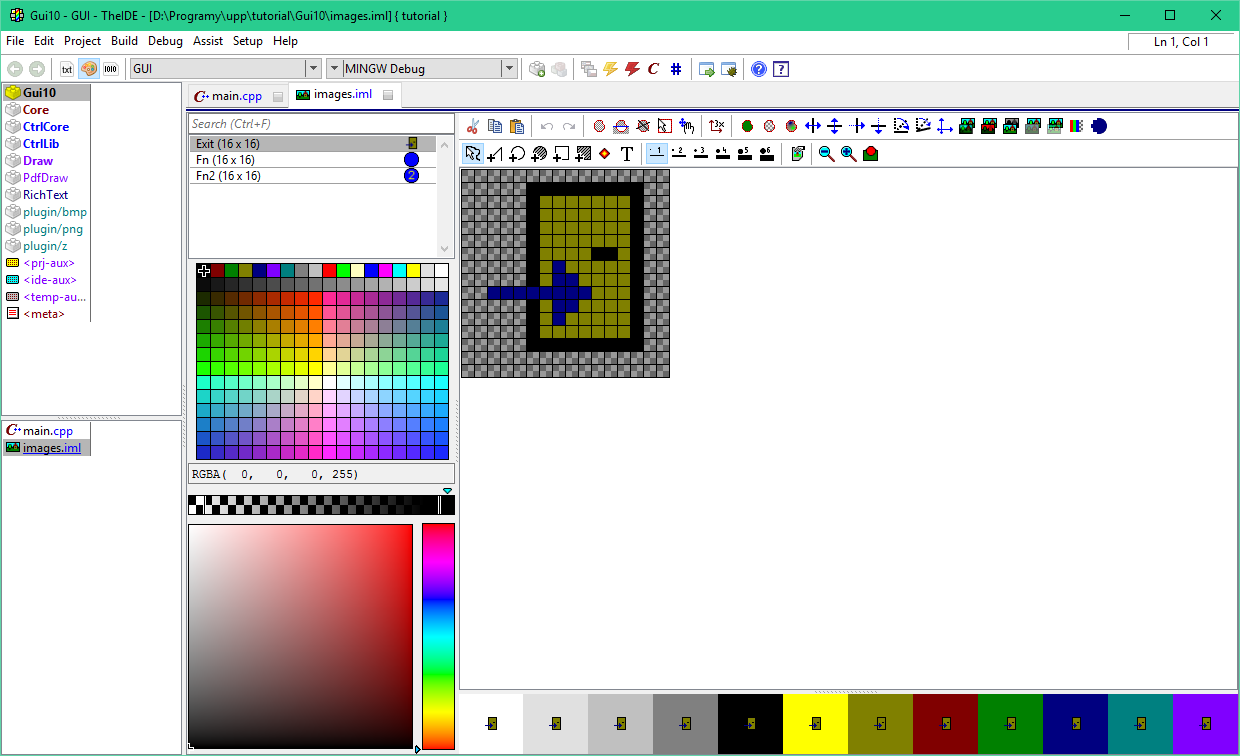This screenshot has height=756, width=1240.
Task: Click the Zoom out magnifier
Action: click(x=826, y=154)
